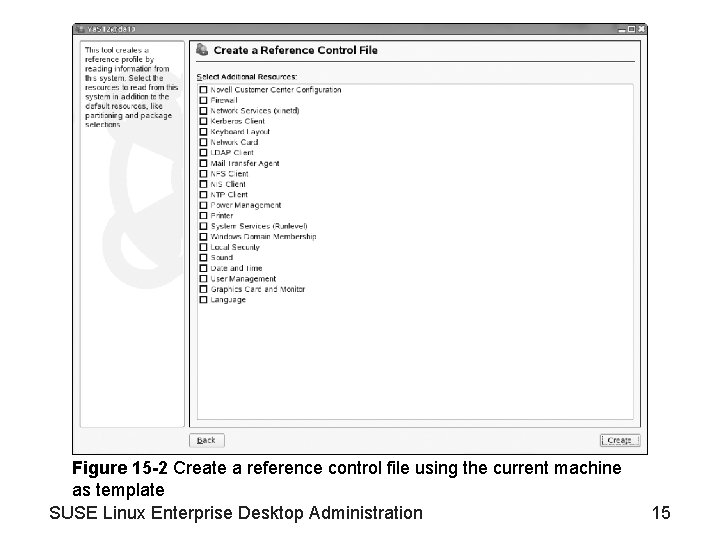
Task: Toggle the Keyboard Layout checkbox
Action: [x=203, y=132]
